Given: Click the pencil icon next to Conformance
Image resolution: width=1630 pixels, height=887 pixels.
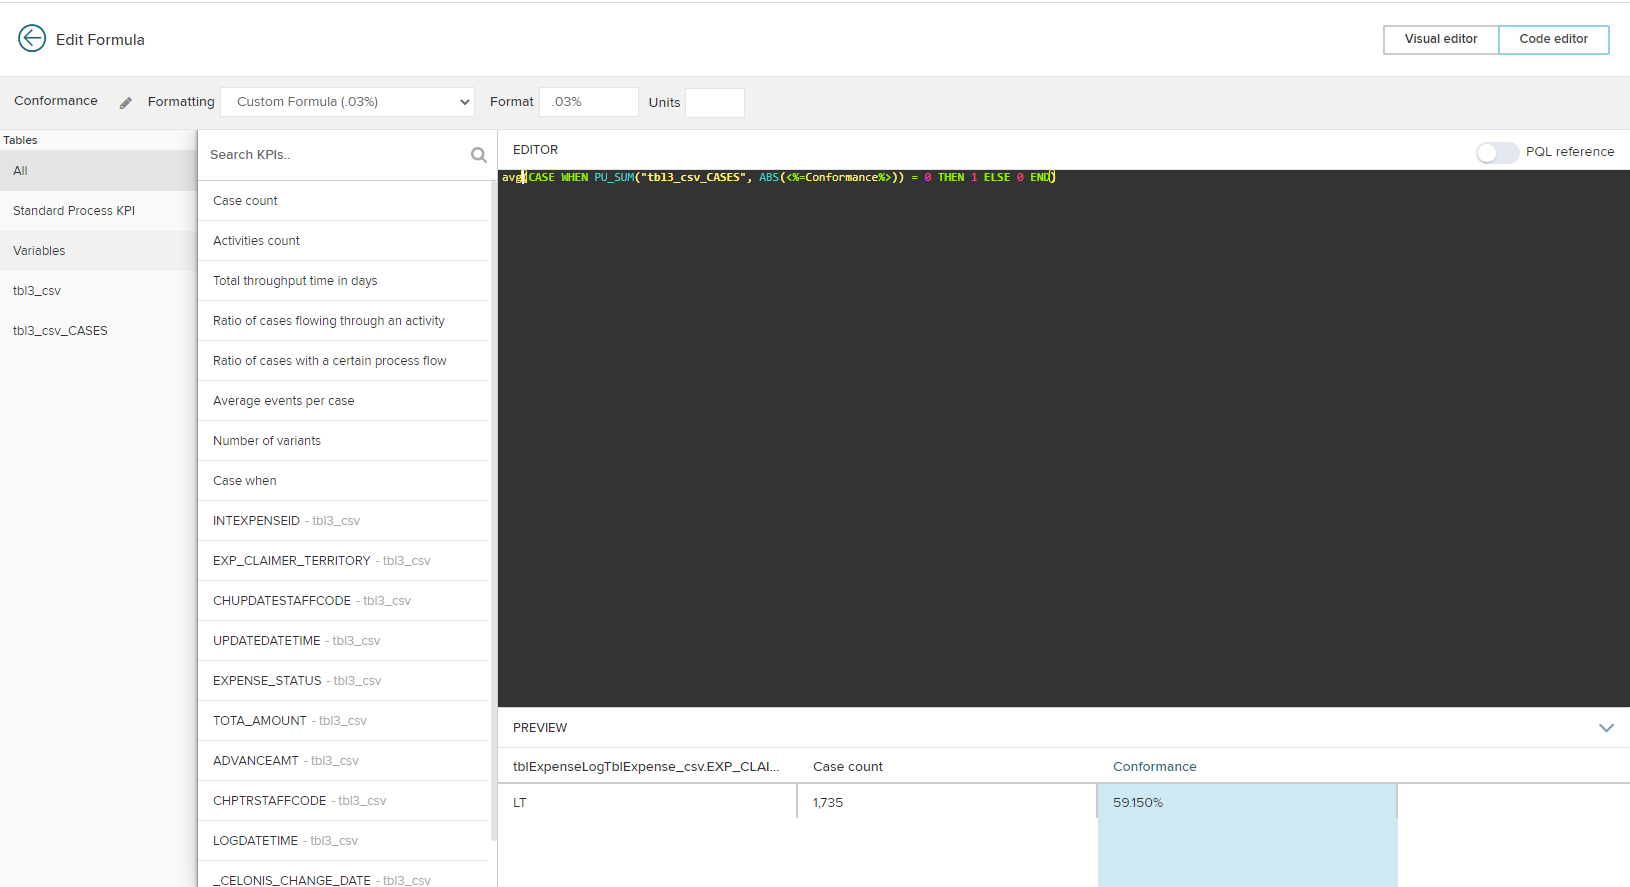Looking at the screenshot, I should tap(126, 102).
